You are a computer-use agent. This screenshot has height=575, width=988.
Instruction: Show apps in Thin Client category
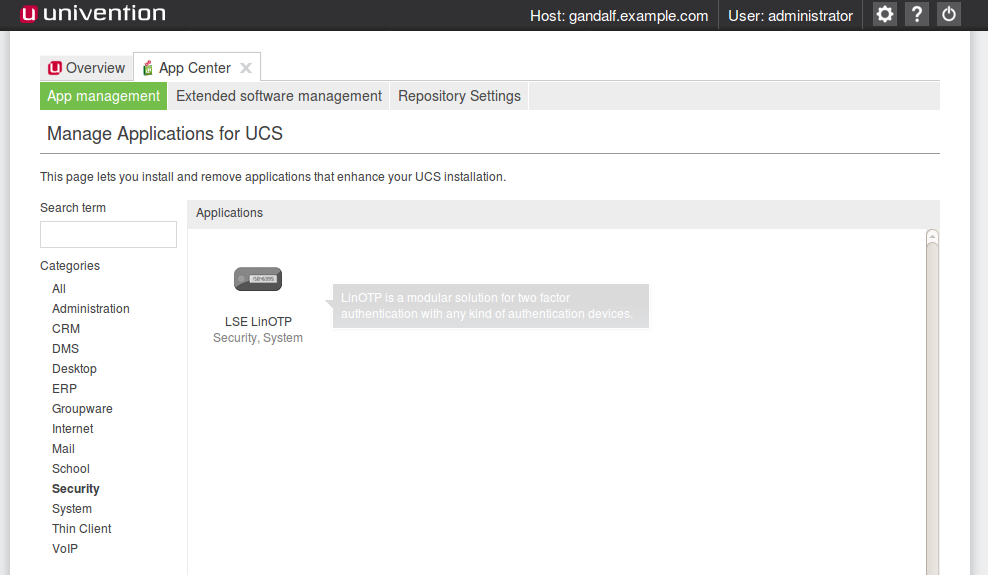coord(82,529)
